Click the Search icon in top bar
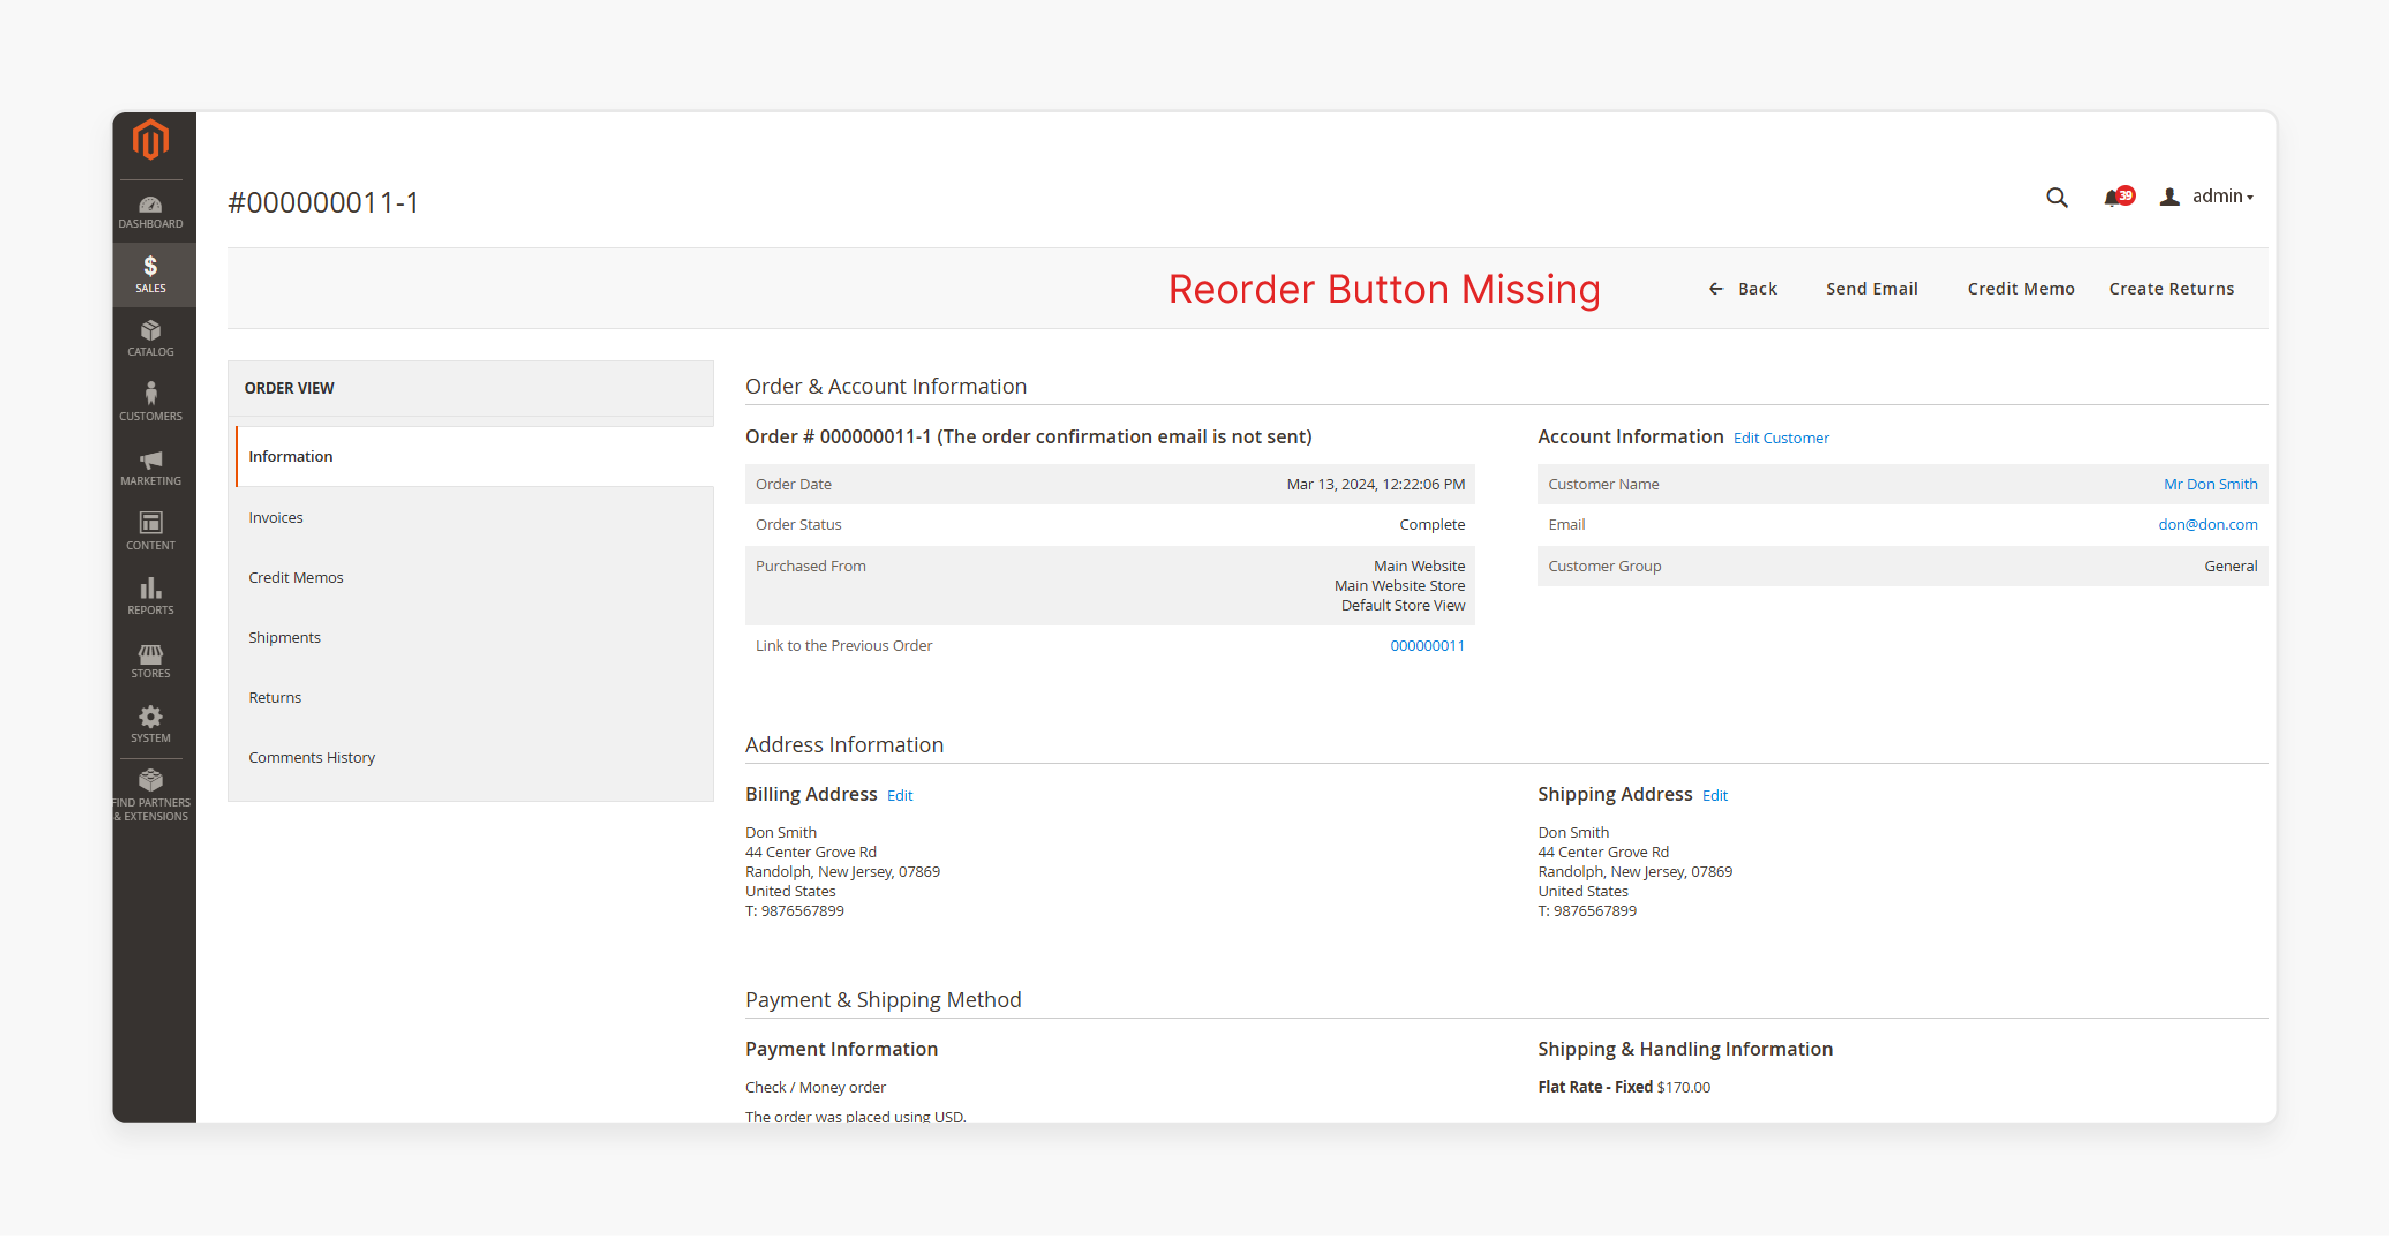Viewport: 2389px width, 1236px height. point(2060,197)
